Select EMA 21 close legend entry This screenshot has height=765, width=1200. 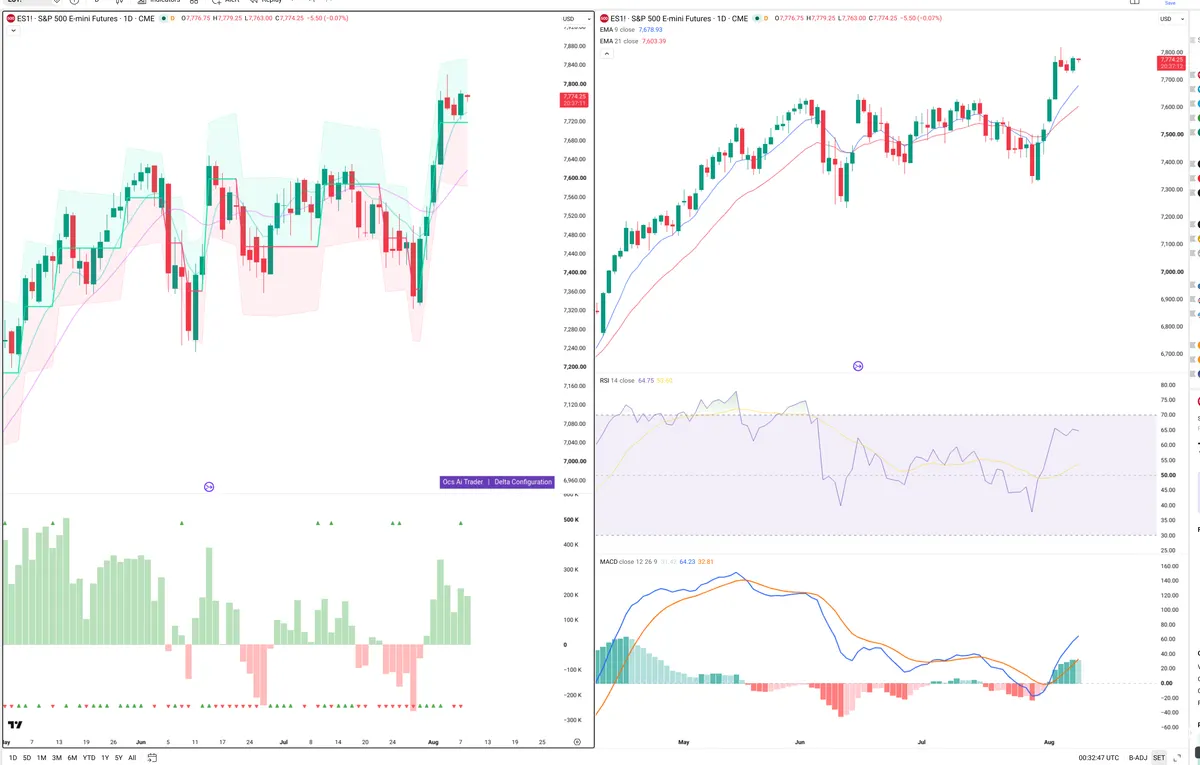point(619,41)
